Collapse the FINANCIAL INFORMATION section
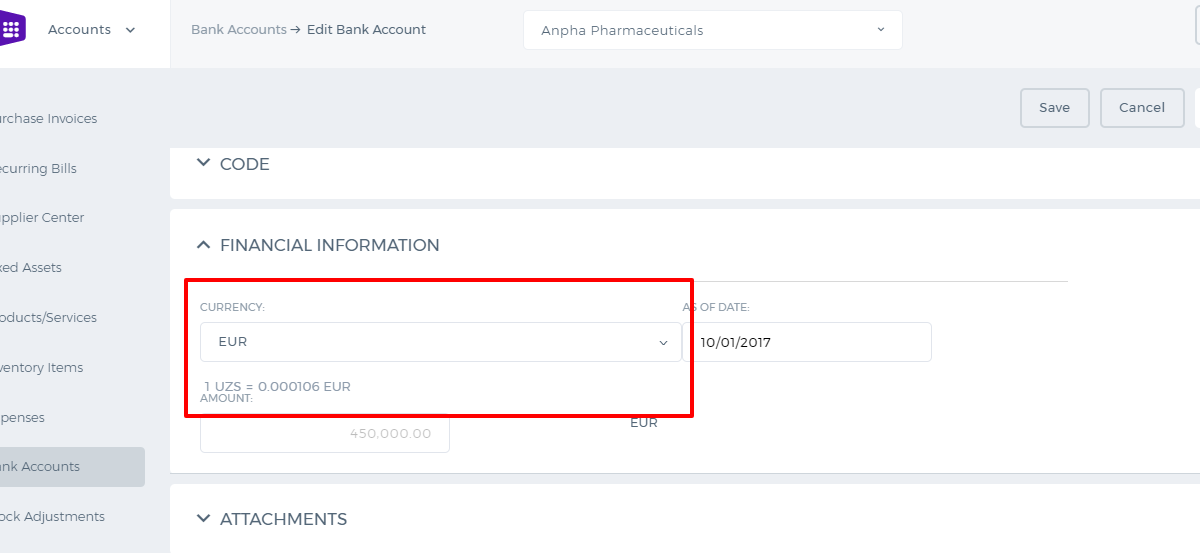Viewport: 1200px width, 553px height. point(318,245)
